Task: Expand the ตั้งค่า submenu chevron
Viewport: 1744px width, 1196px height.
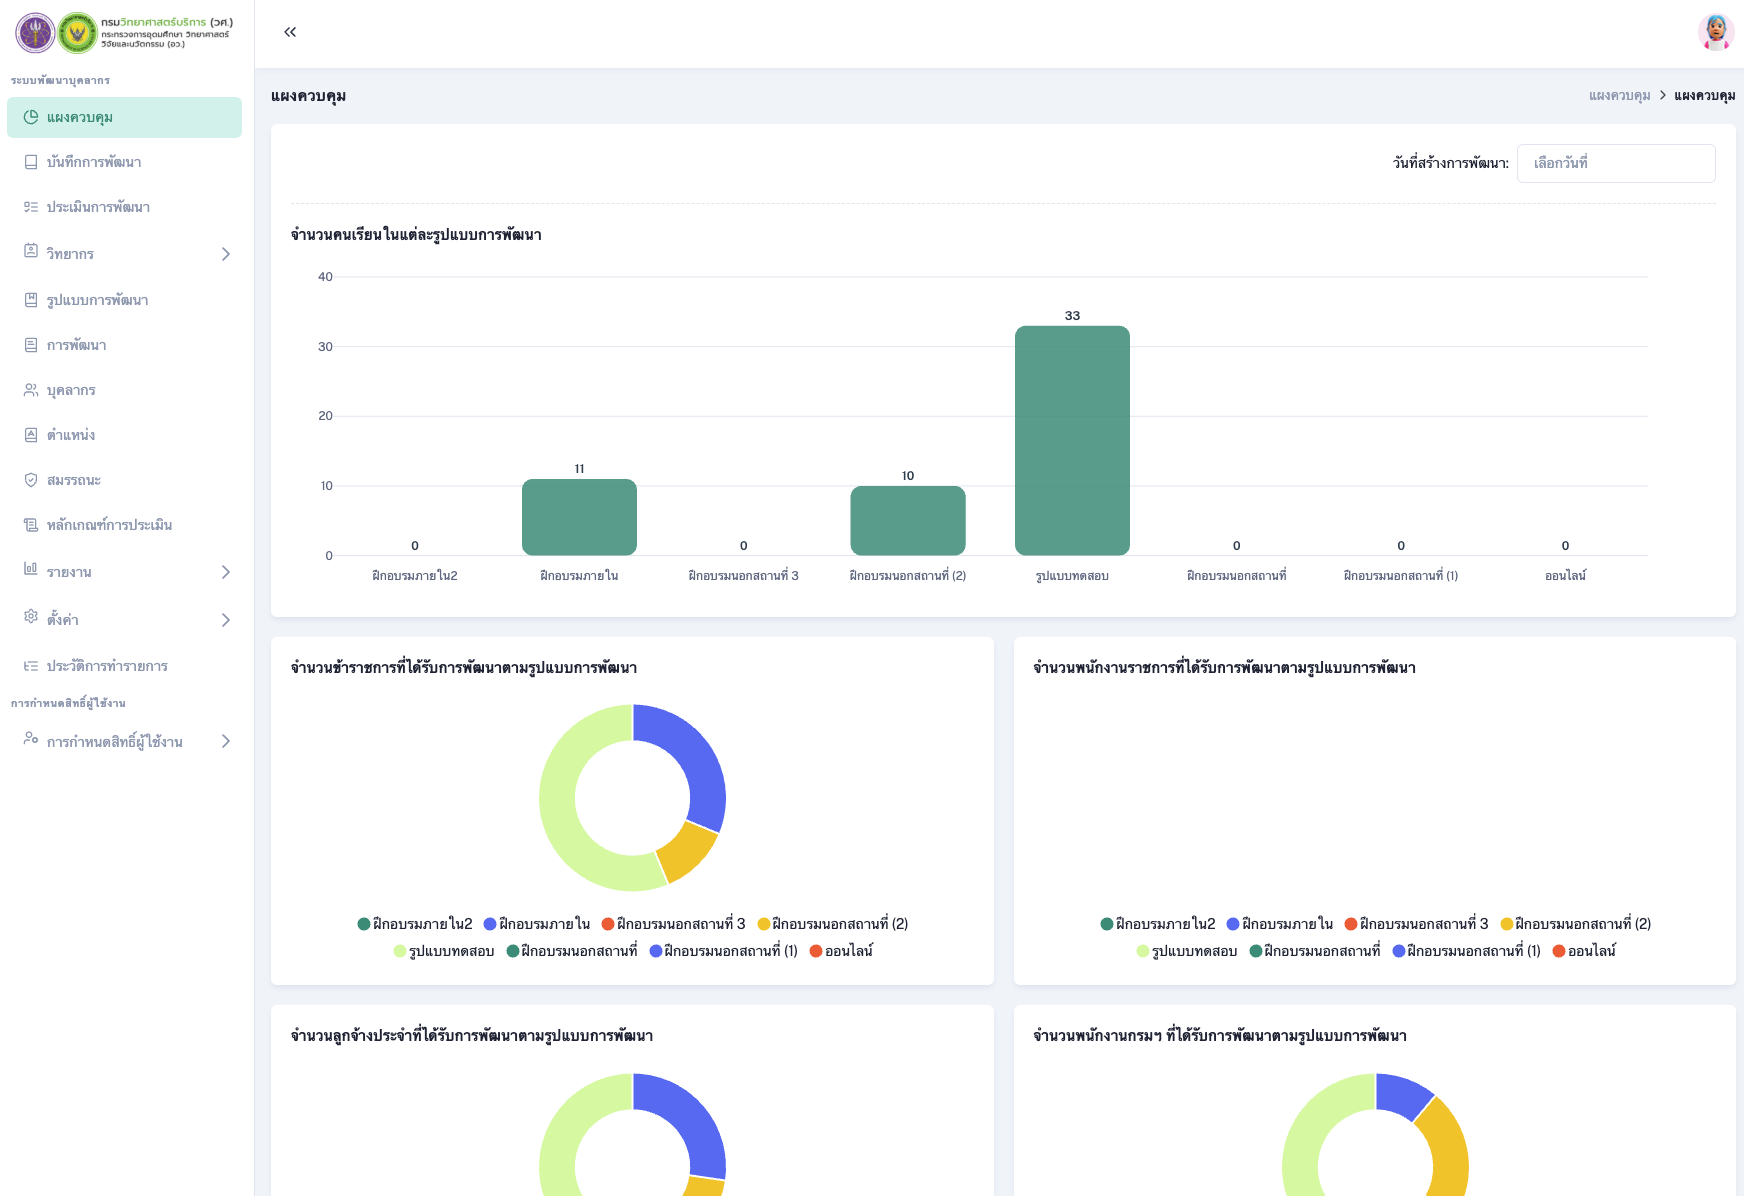Action: pos(226,620)
